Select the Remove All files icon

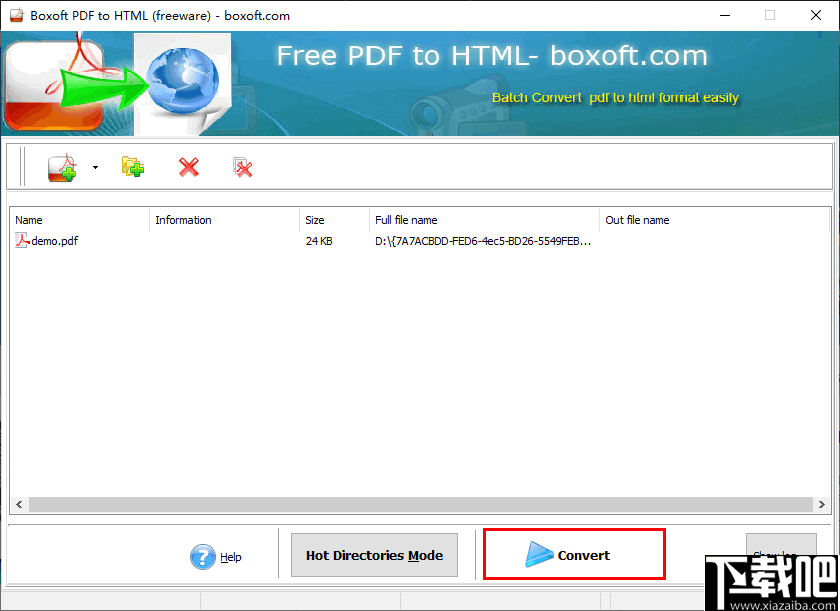pyautogui.click(x=243, y=167)
